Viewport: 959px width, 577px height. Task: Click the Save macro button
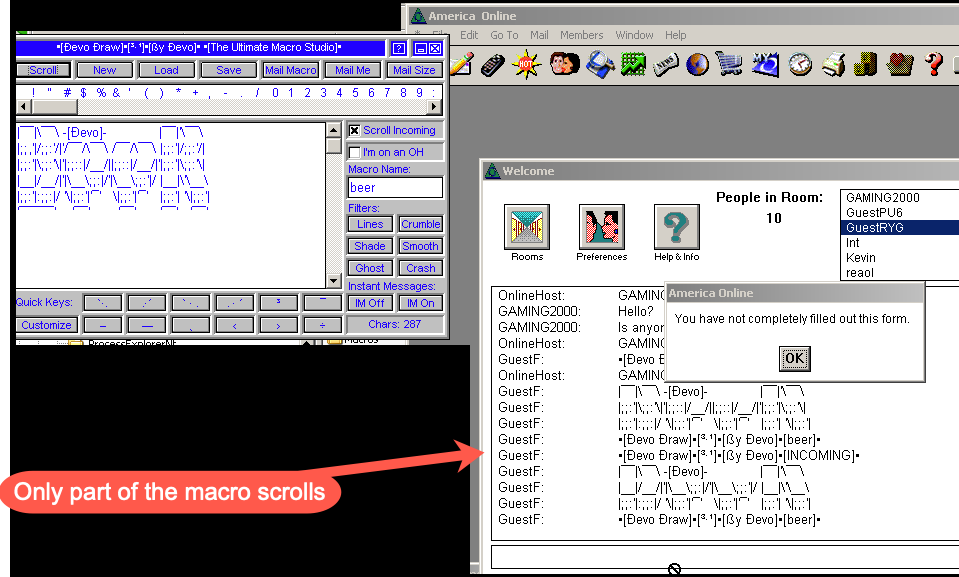tap(229, 70)
